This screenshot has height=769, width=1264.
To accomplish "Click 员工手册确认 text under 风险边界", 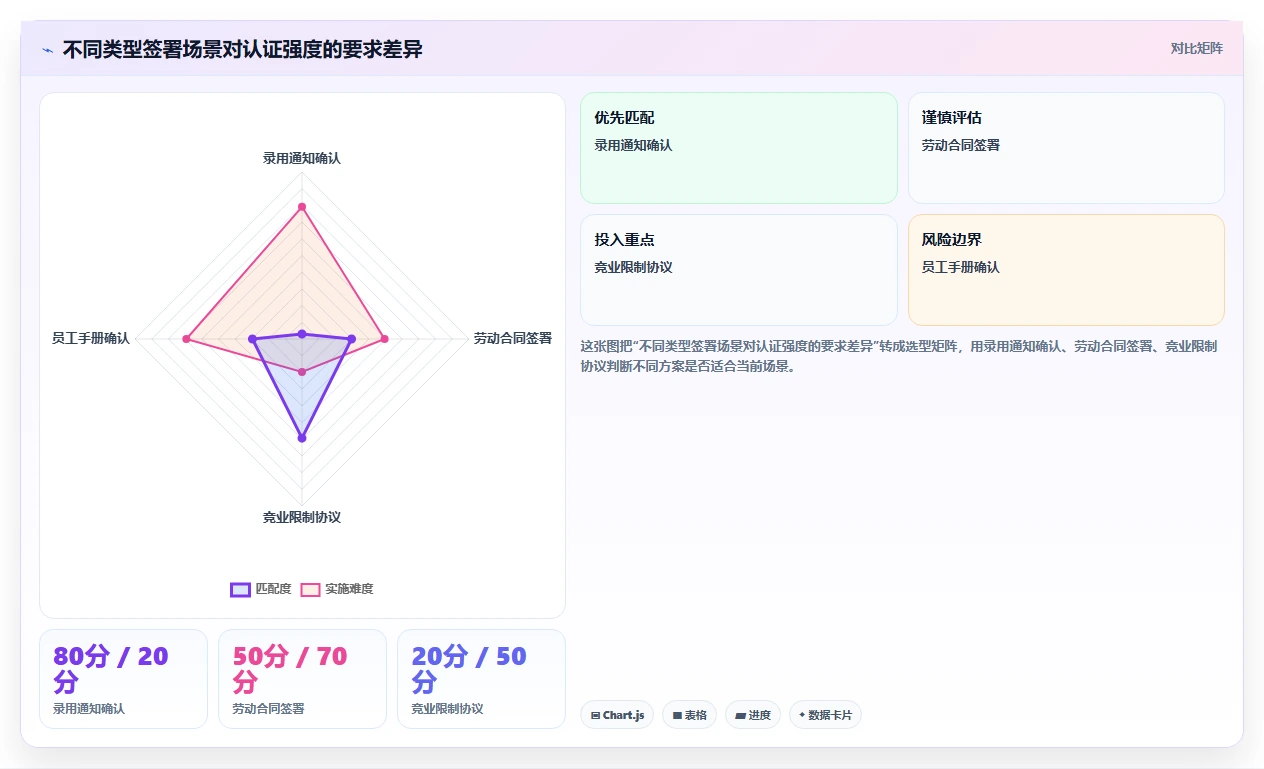I will [961, 267].
